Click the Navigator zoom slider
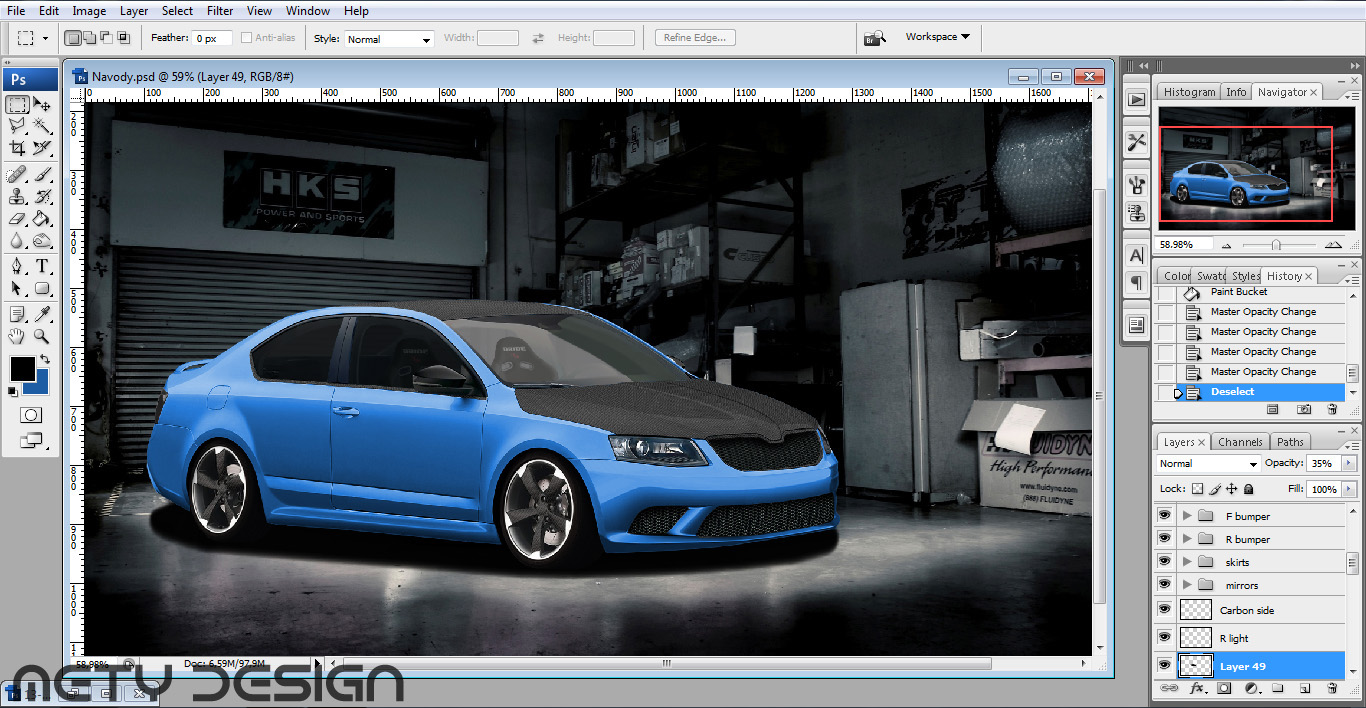Image resolution: width=1366 pixels, height=708 pixels. pos(1276,245)
